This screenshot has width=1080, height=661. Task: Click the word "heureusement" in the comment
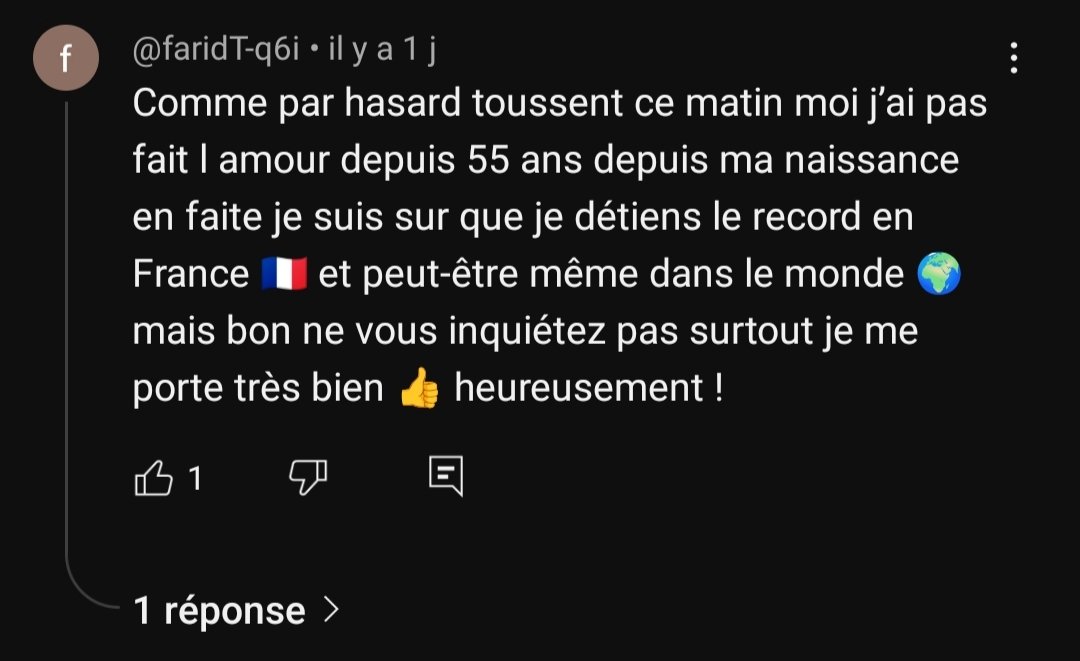[x=579, y=388]
